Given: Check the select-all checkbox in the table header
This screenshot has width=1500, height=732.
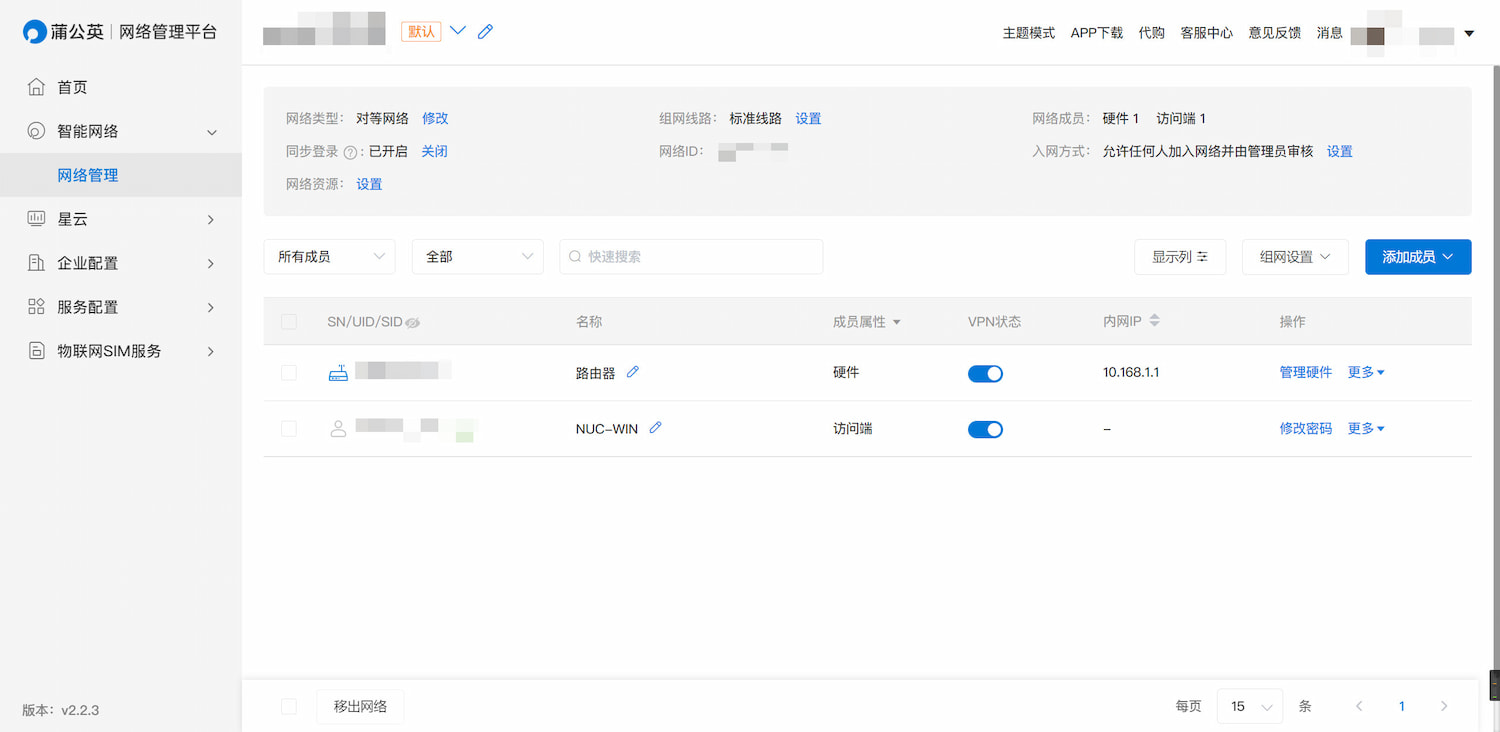Looking at the screenshot, I should tap(289, 322).
